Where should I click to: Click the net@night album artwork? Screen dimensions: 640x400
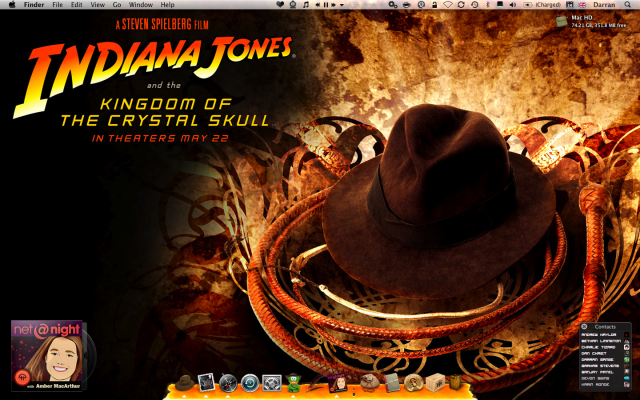tap(46, 356)
